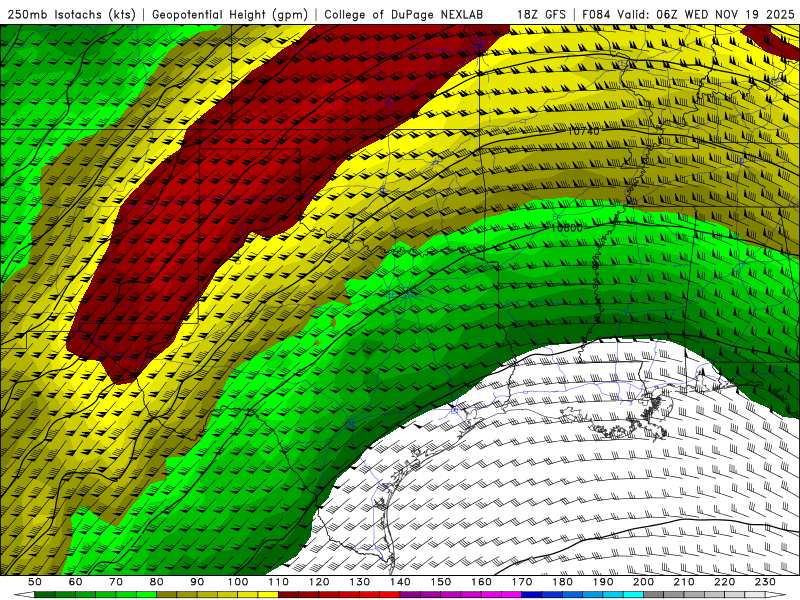The width and height of the screenshot is (800, 600).
Task: Click the "250mb Isotachs (kts)" title text
Action: (x=72, y=14)
